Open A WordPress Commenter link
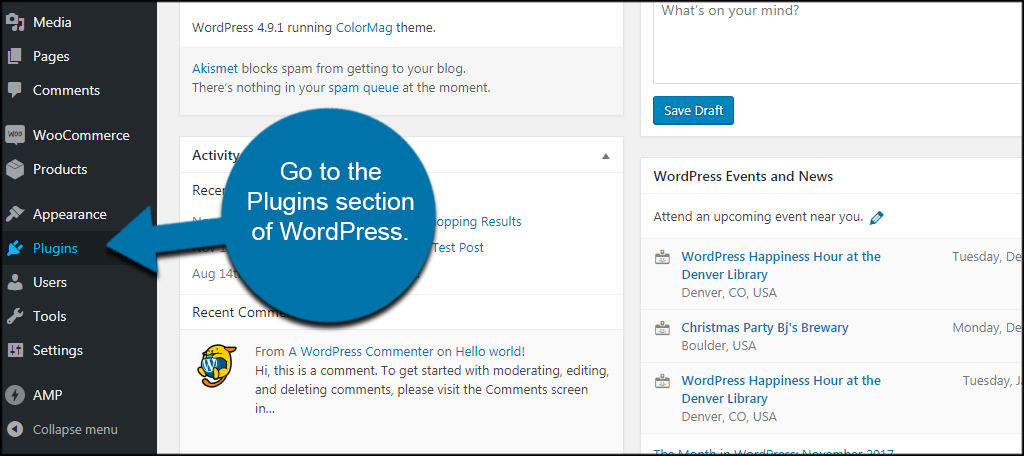 tap(360, 351)
